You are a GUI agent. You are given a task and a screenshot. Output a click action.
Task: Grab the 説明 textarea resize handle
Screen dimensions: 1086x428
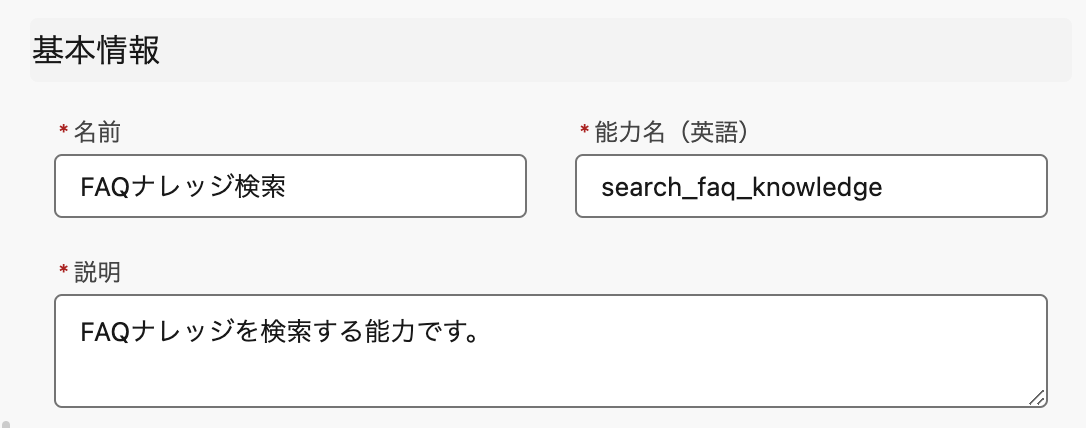tap(1037, 397)
